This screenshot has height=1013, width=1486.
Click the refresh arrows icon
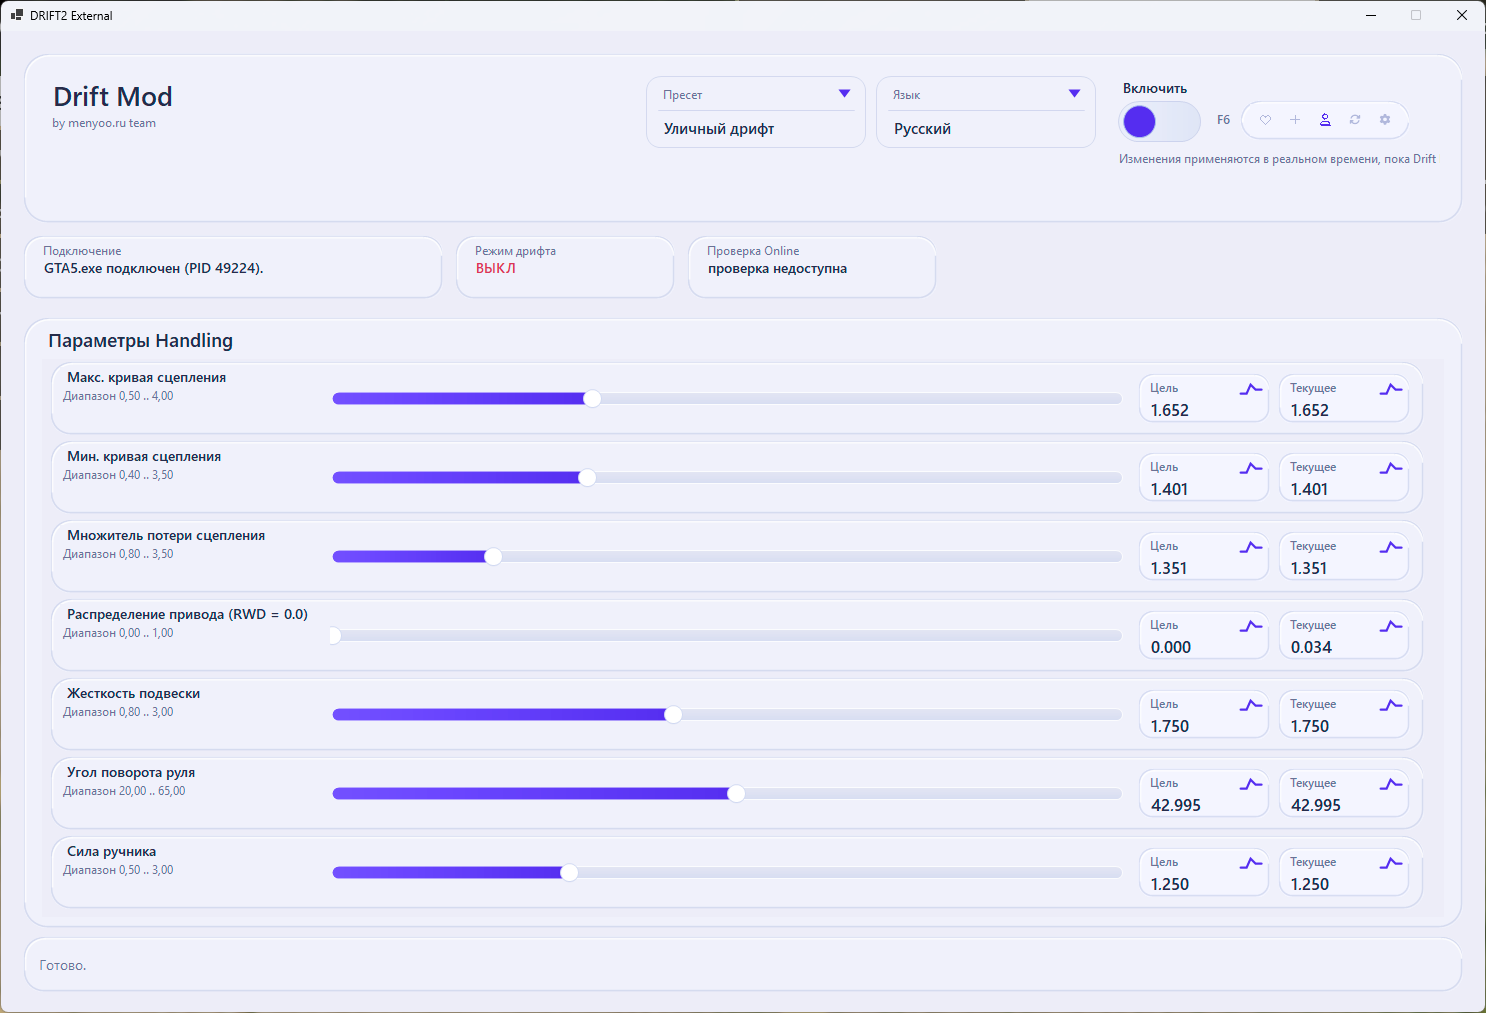click(x=1355, y=120)
